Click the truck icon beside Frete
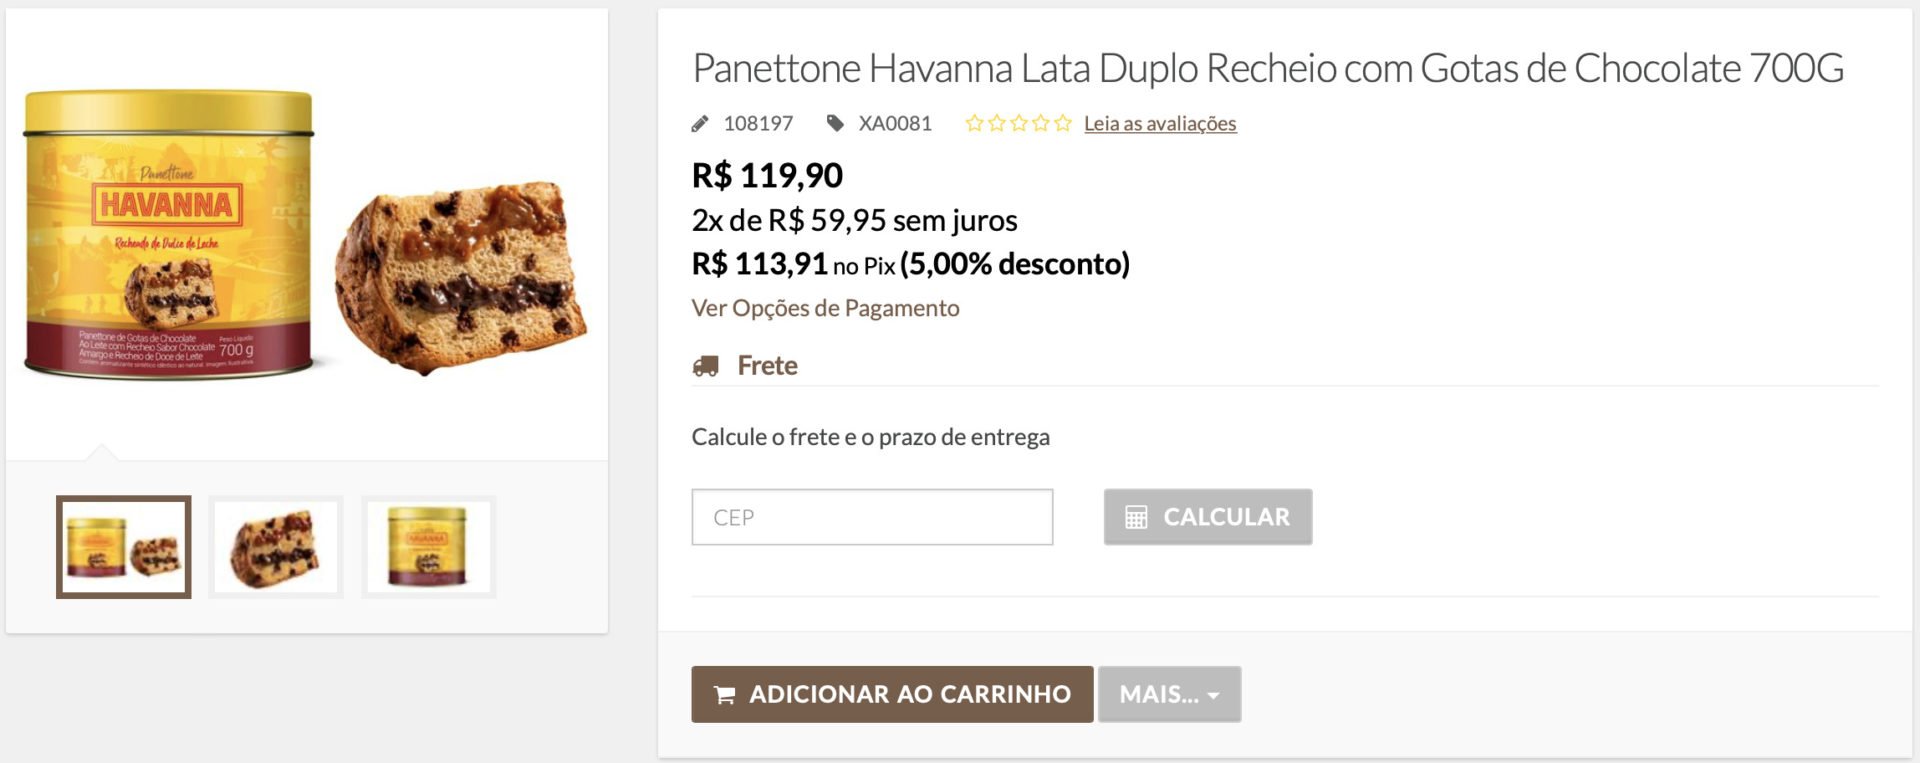1920x763 pixels. coord(705,366)
